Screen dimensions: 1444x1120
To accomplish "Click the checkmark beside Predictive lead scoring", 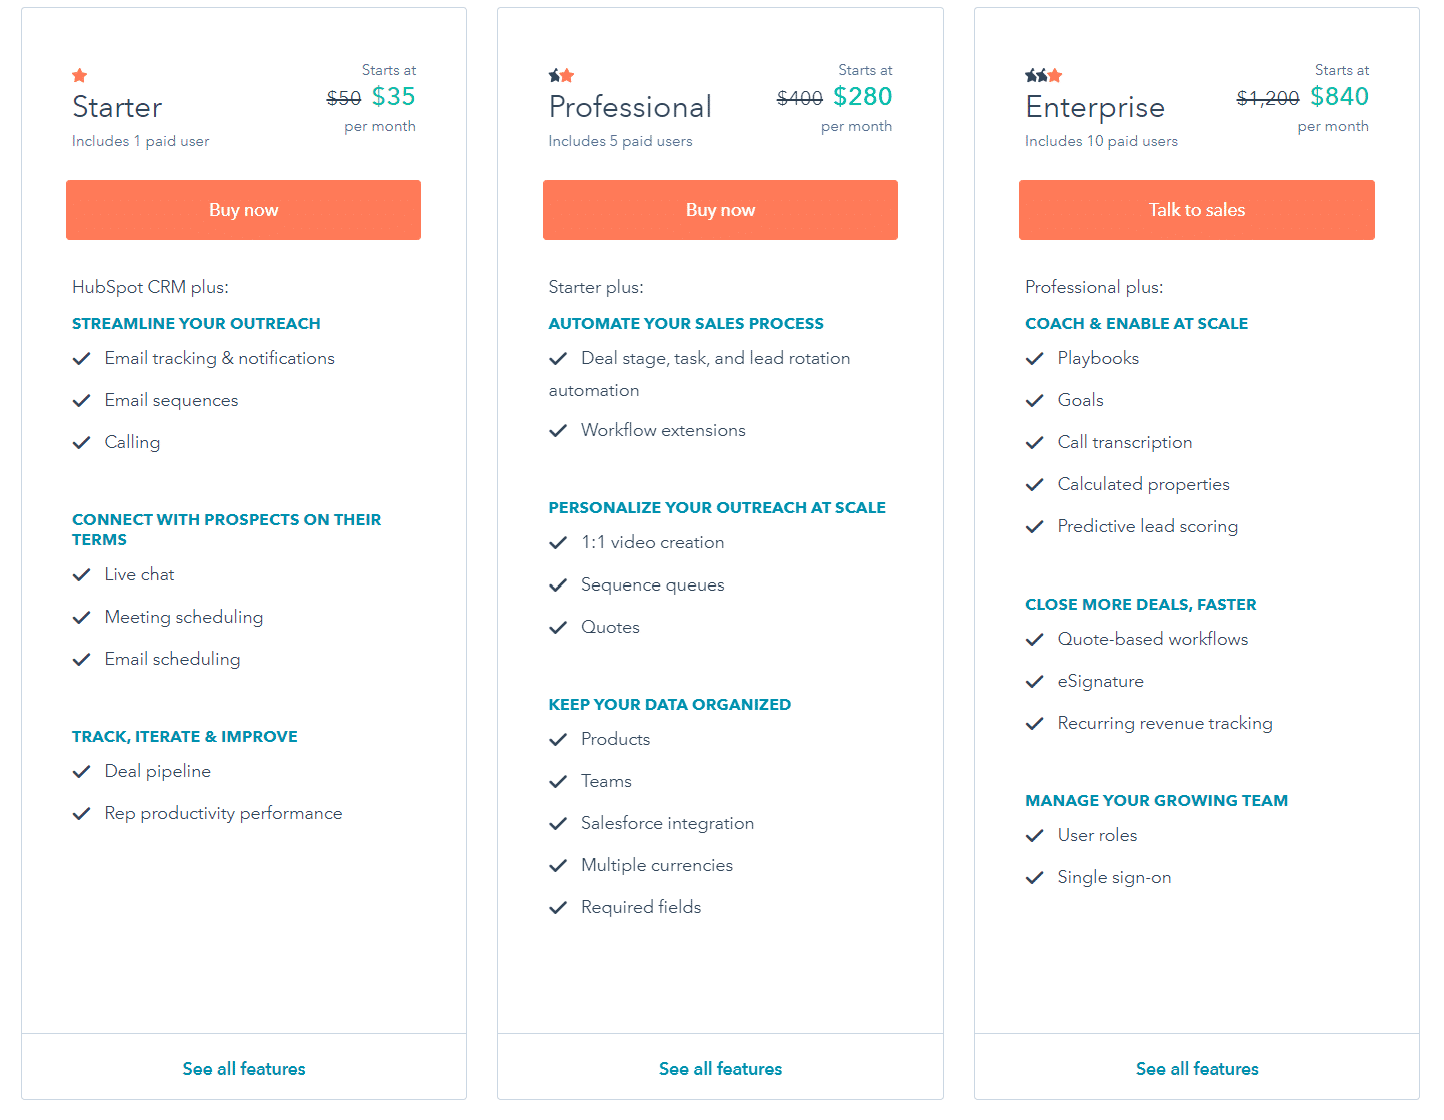I will click(x=1035, y=526).
